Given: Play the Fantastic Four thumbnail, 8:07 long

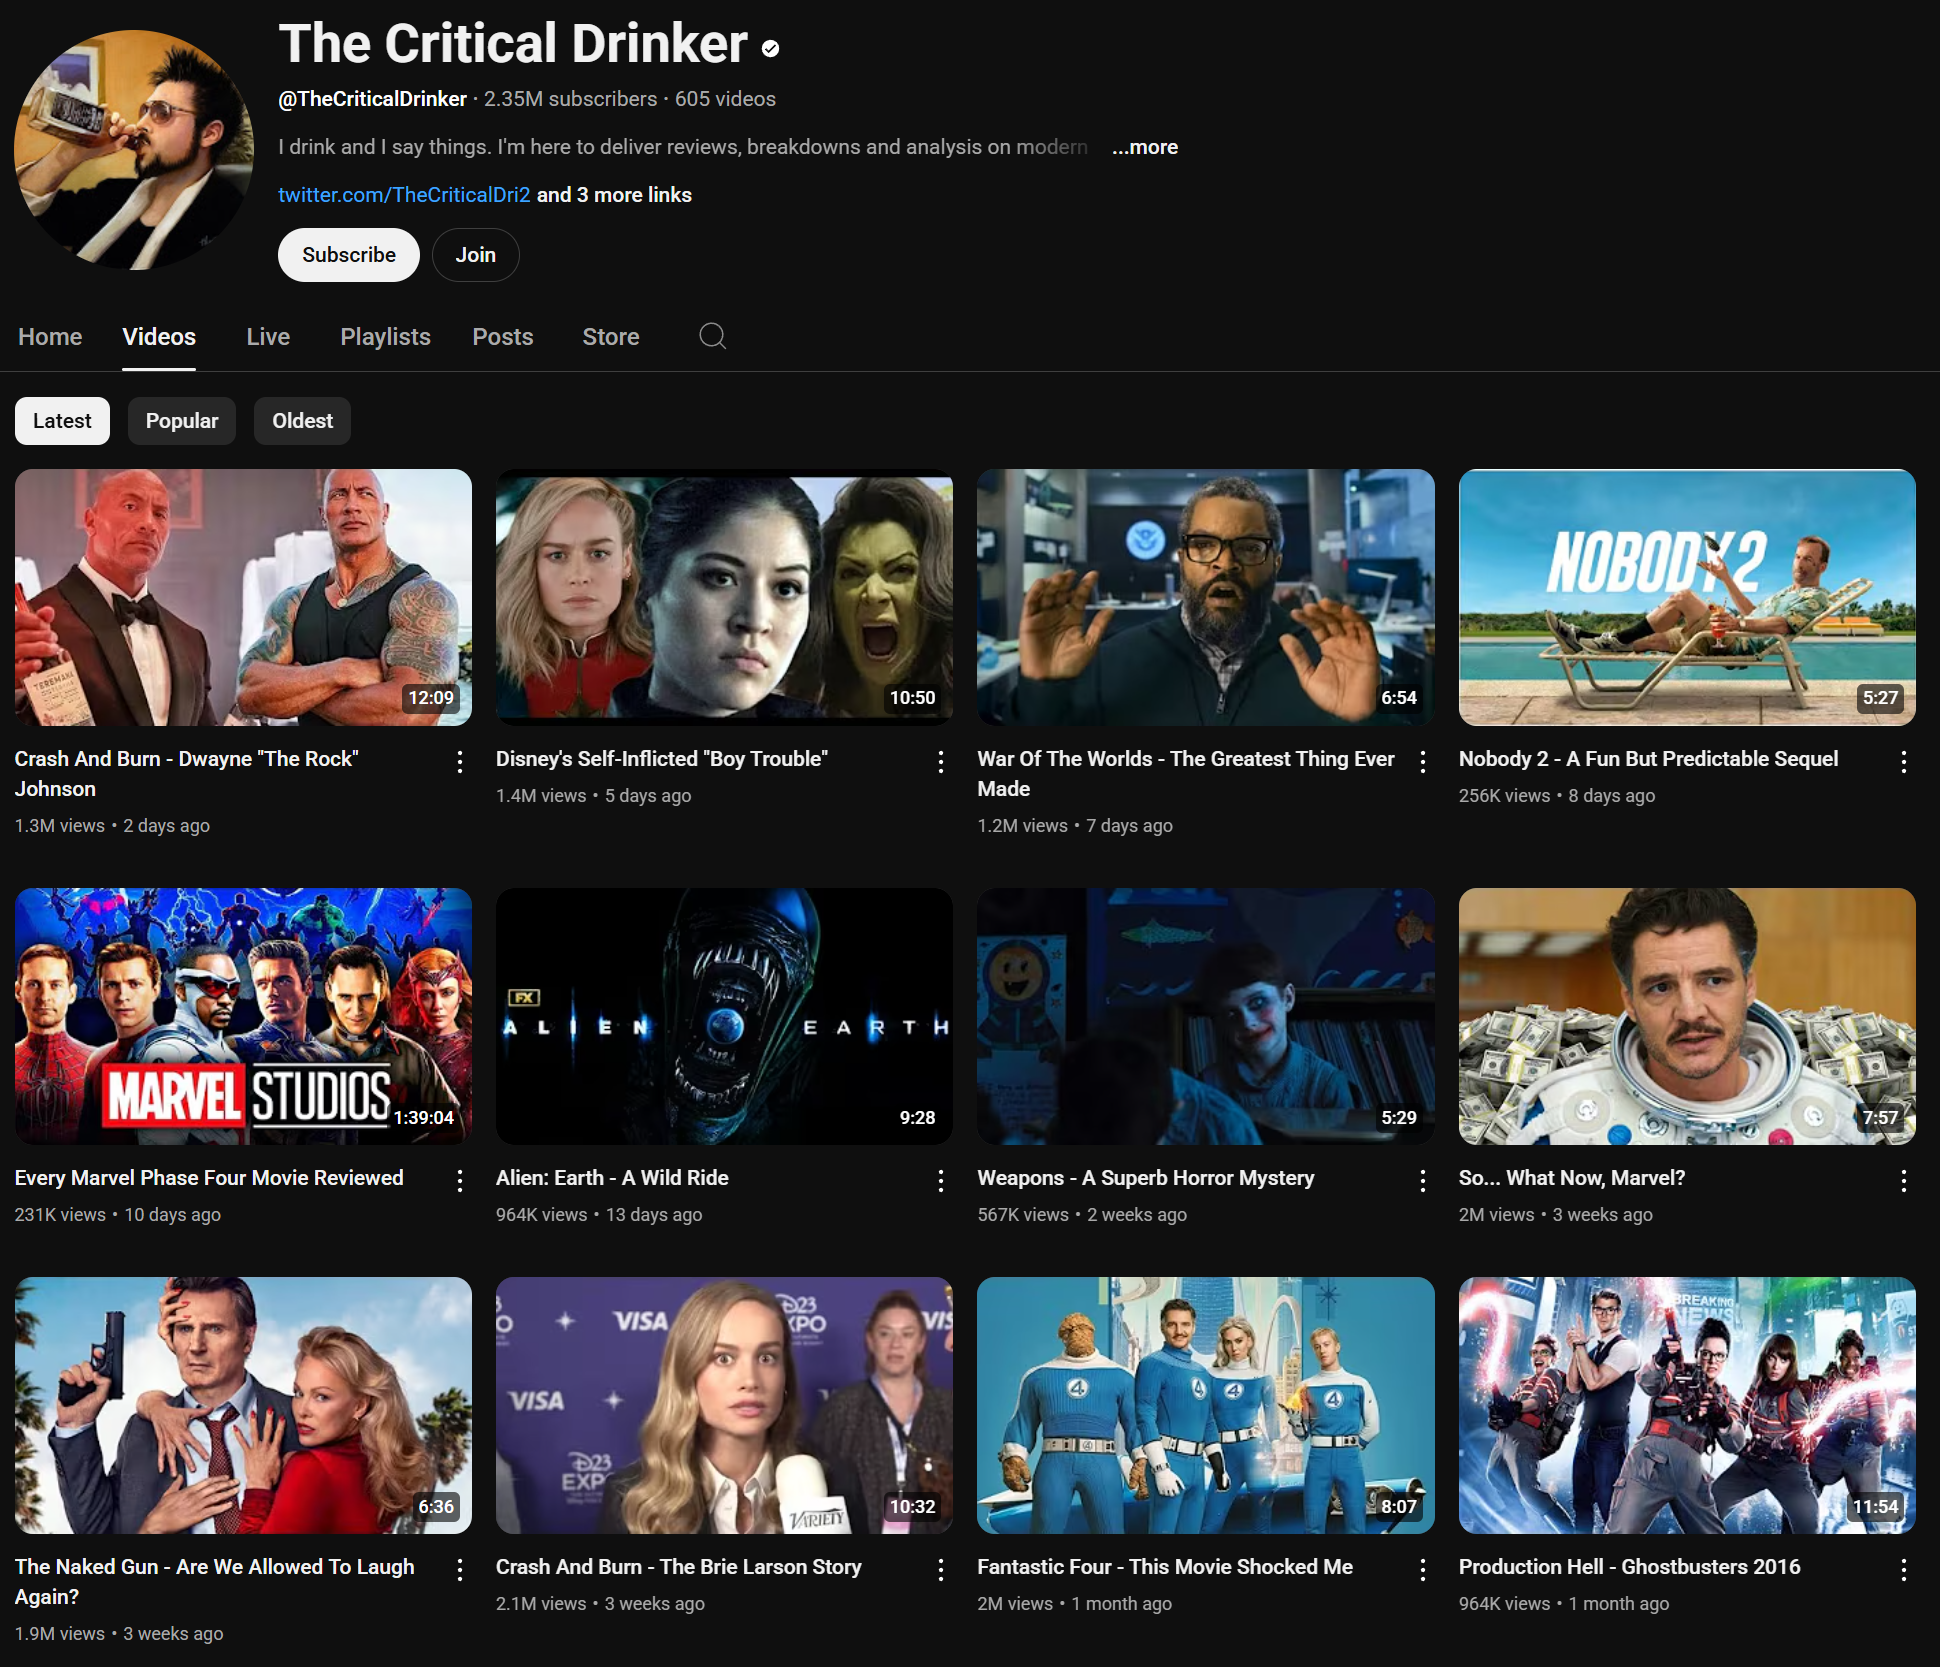Looking at the screenshot, I should [x=1205, y=1405].
